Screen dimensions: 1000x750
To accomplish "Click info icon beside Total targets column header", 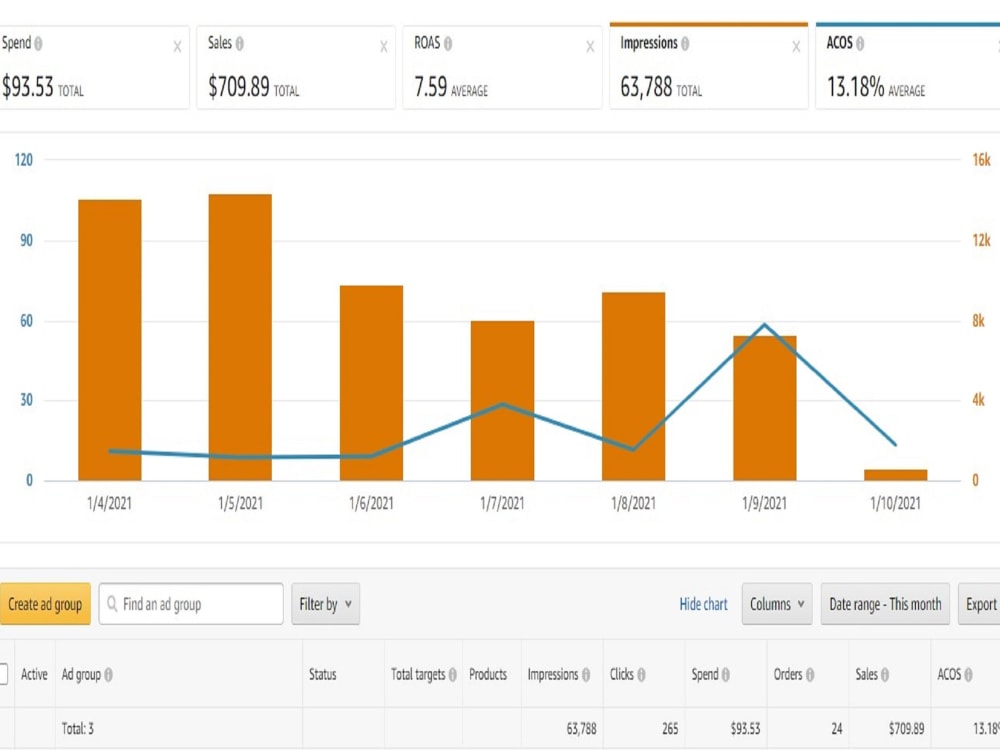I will (452, 674).
